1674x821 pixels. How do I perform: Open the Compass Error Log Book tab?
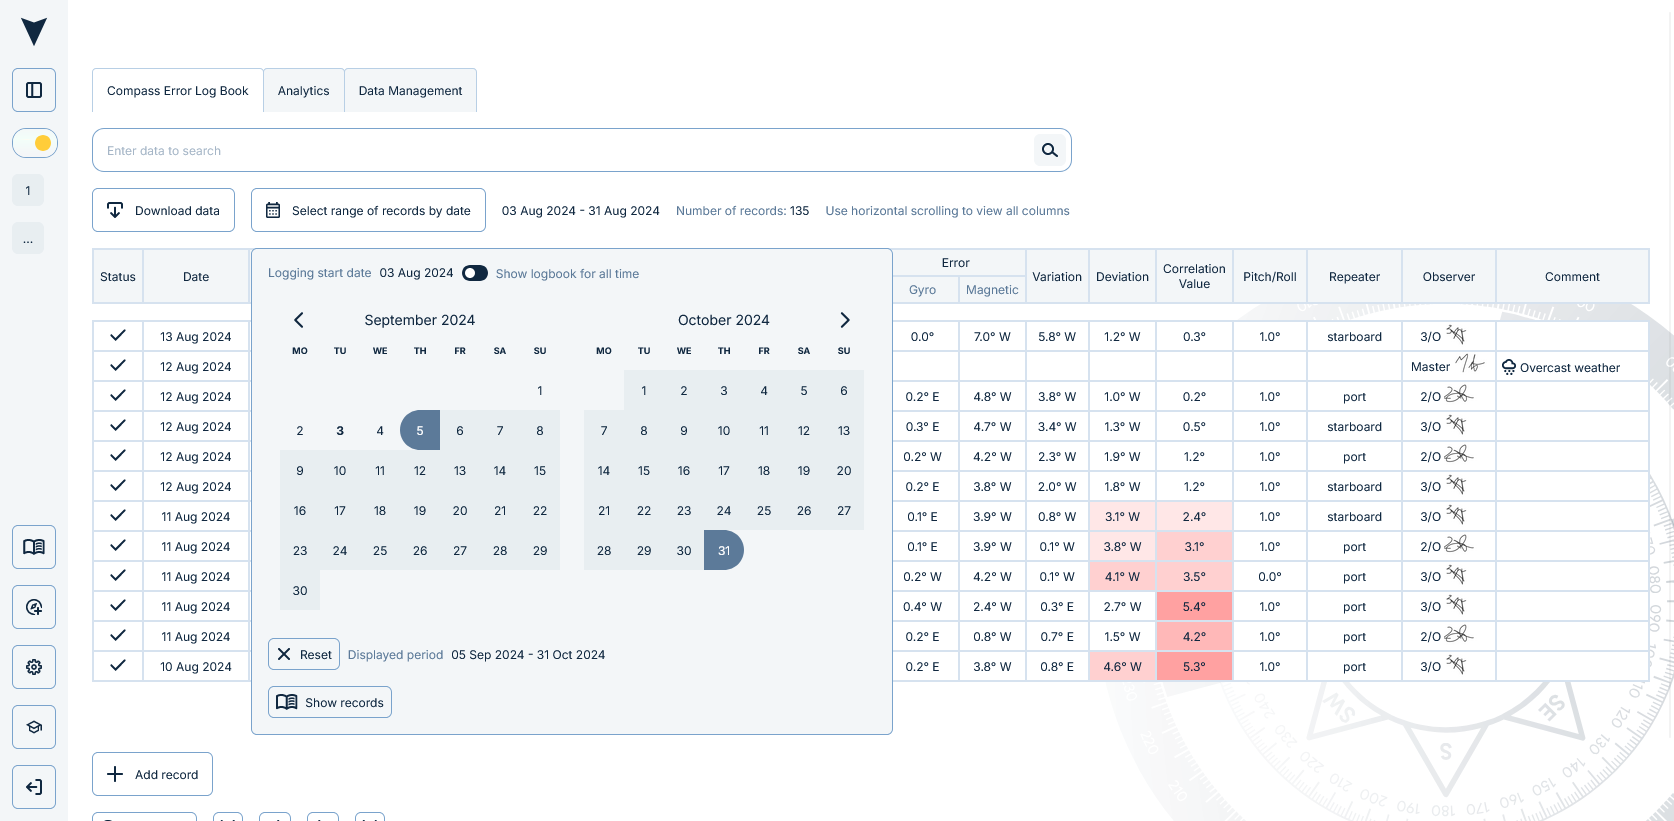178,91
